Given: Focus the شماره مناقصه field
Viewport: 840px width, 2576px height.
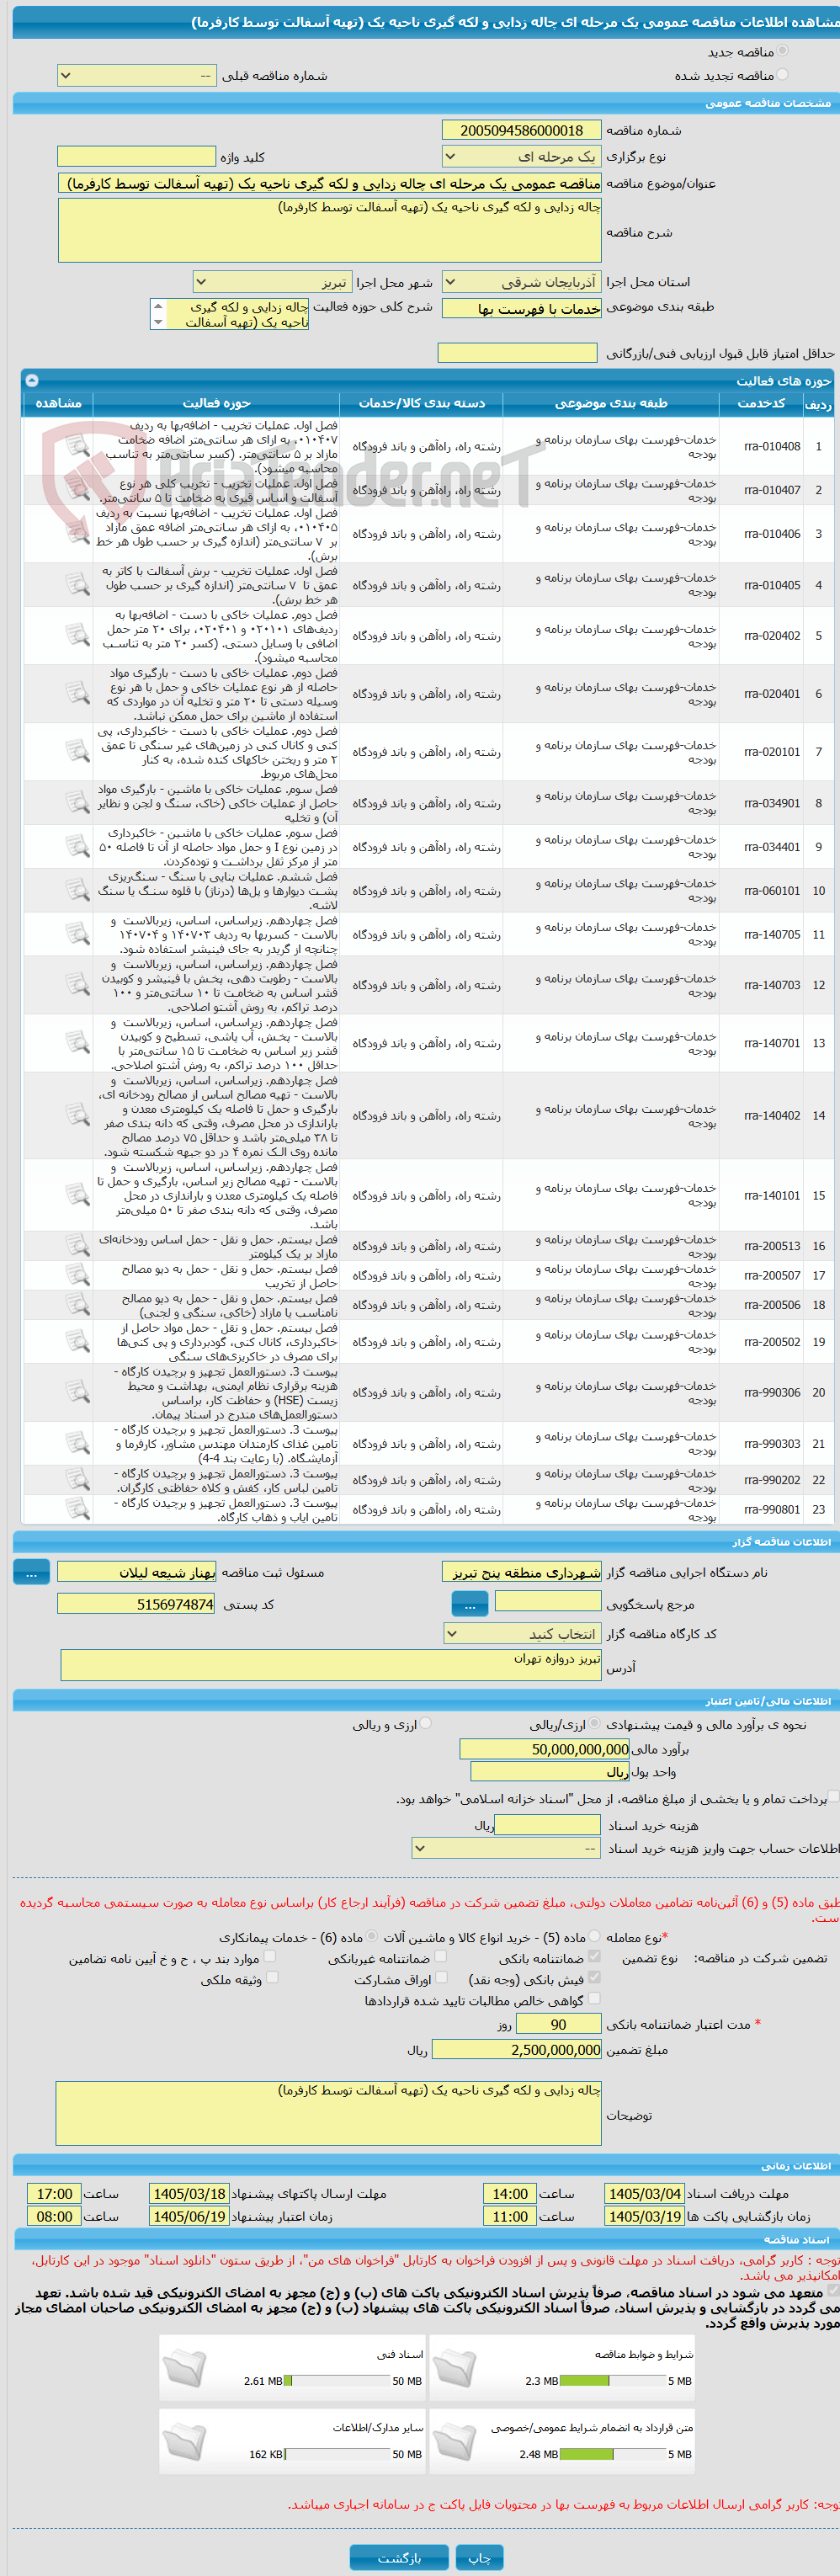Looking at the screenshot, I should pyautogui.click(x=521, y=130).
